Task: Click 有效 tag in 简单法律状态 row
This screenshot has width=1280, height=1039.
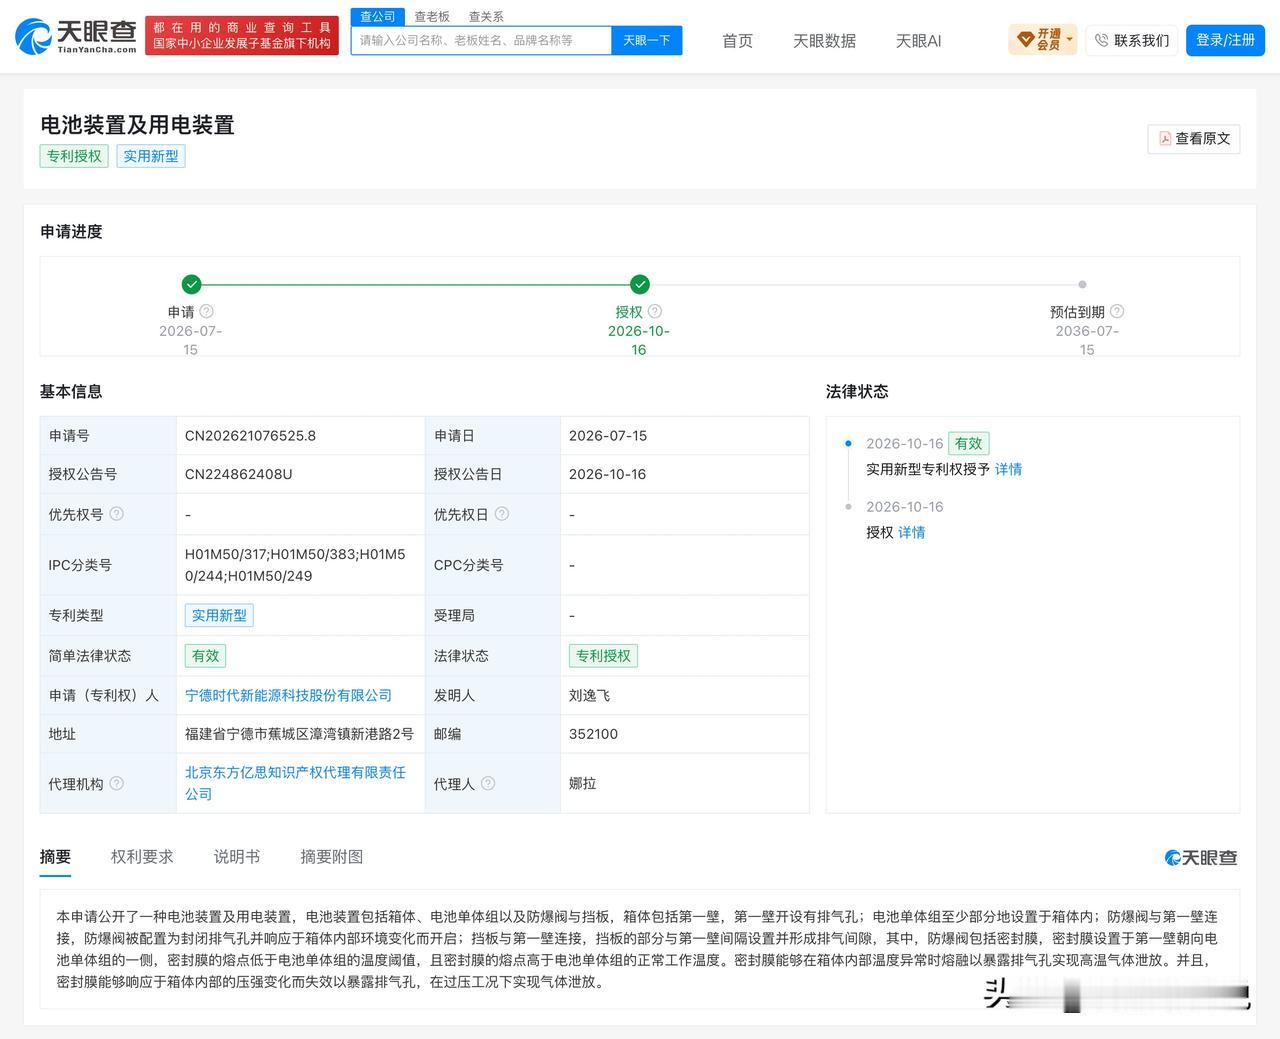Action: [205, 656]
